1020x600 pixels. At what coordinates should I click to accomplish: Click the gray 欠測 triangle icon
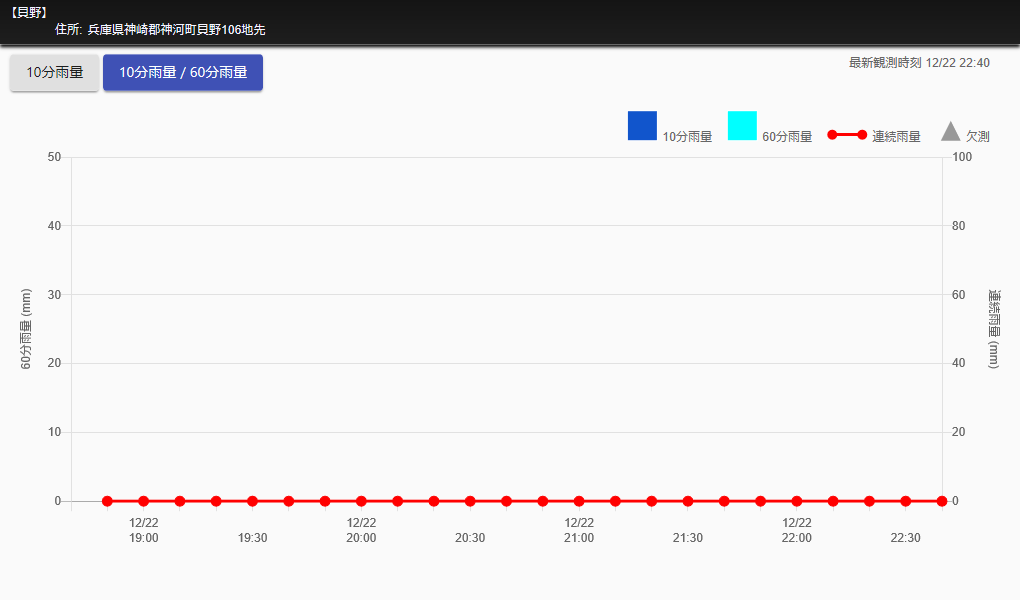(951, 132)
